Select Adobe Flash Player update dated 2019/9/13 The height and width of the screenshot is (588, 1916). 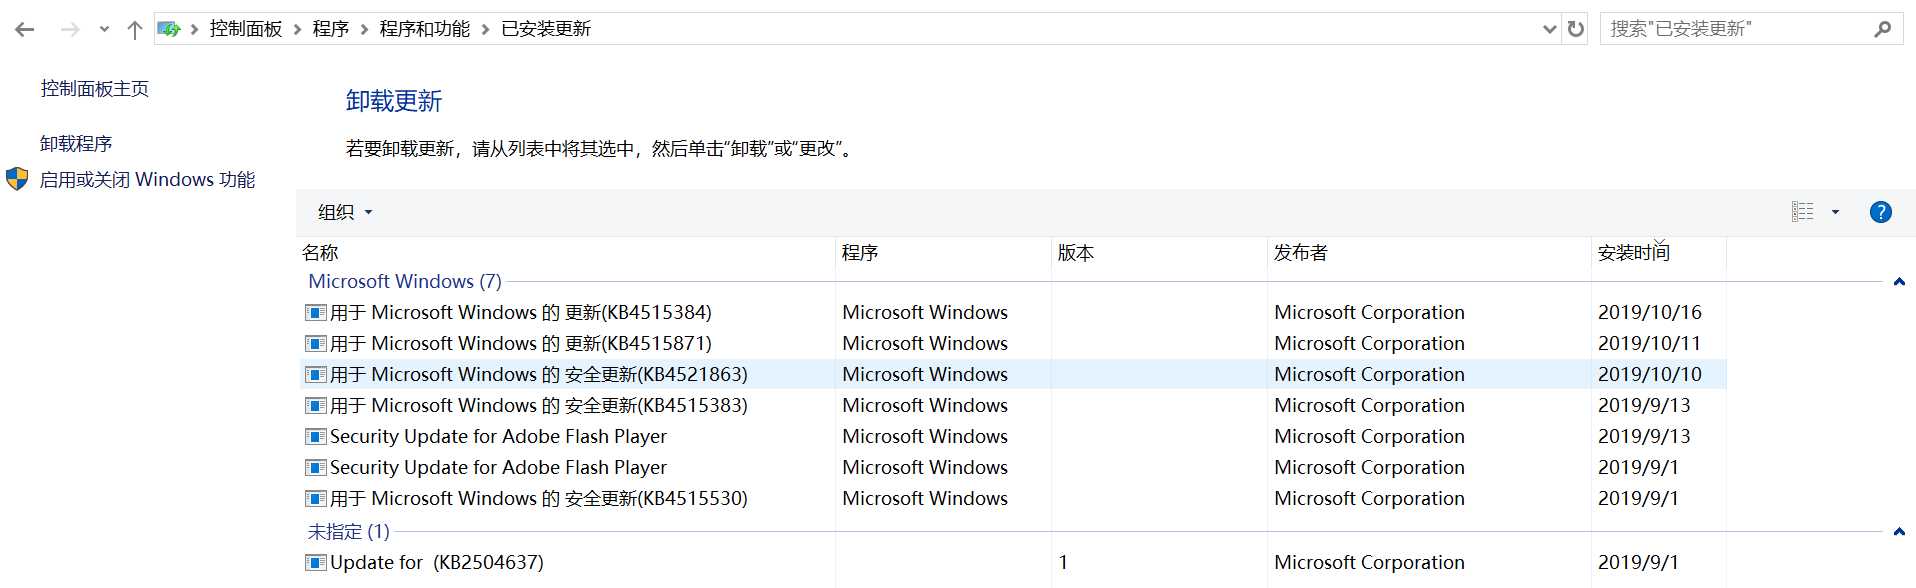click(1013, 437)
